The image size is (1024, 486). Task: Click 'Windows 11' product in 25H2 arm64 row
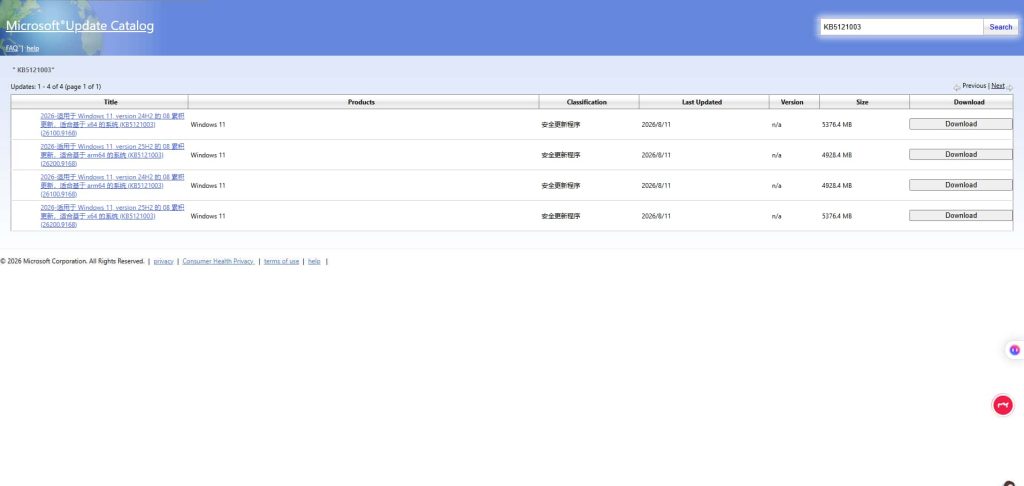(208, 155)
